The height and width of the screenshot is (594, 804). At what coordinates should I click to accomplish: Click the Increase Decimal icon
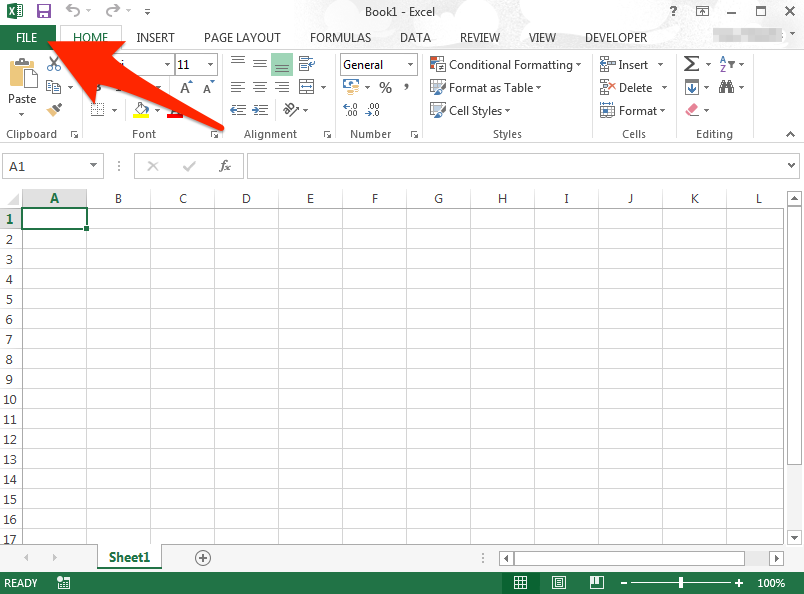[350, 109]
